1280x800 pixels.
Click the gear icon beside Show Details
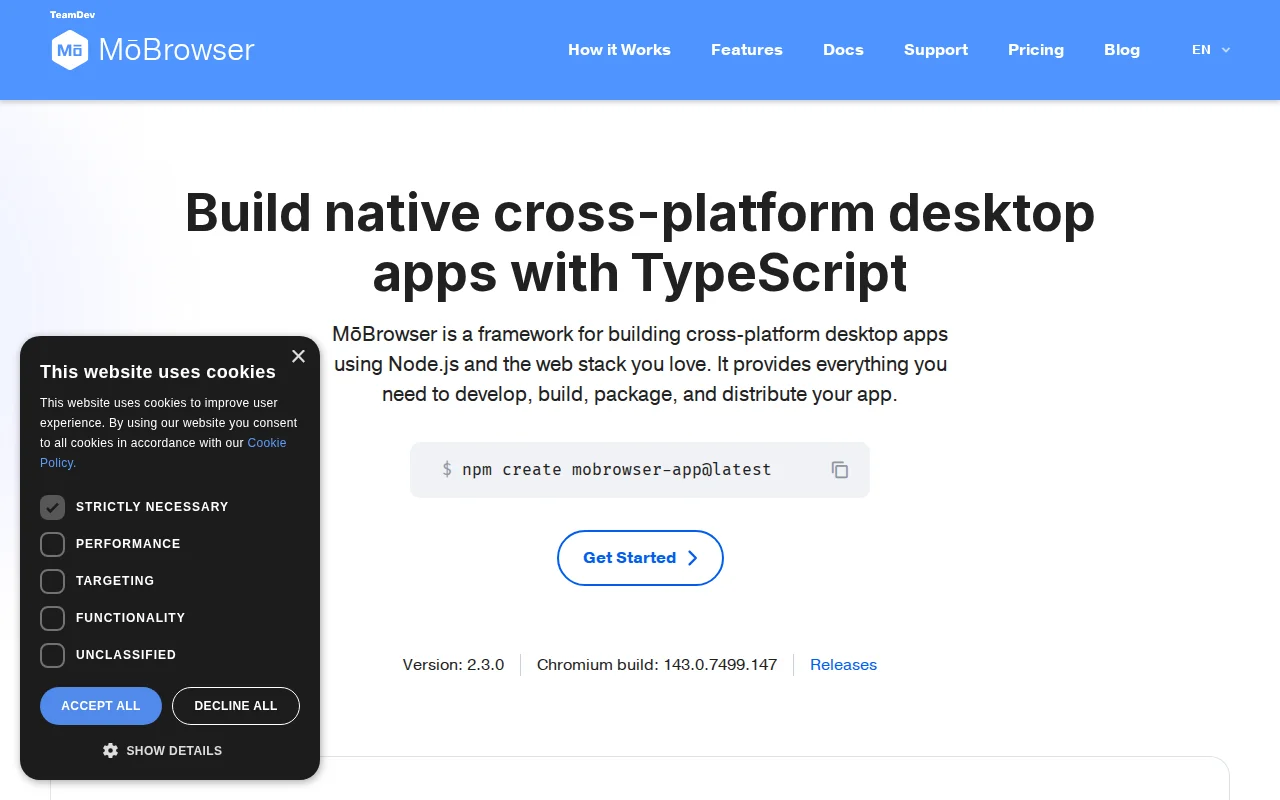pyautogui.click(x=110, y=750)
